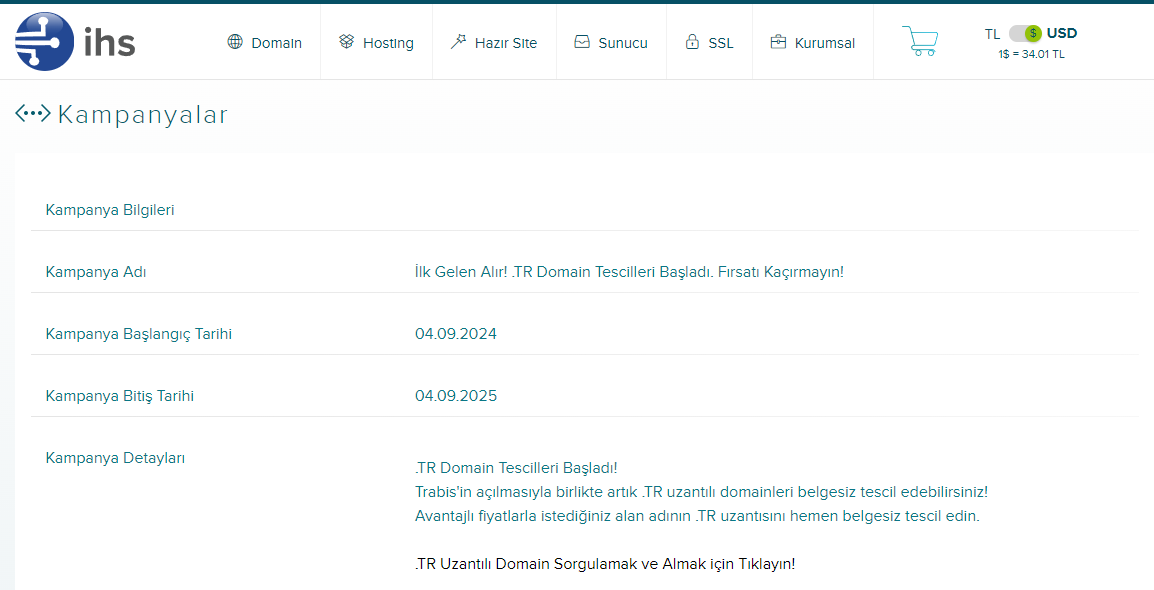The image size is (1154, 590).
Task: Click the server tray icon beside Sunucu
Action: click(582, 42)
